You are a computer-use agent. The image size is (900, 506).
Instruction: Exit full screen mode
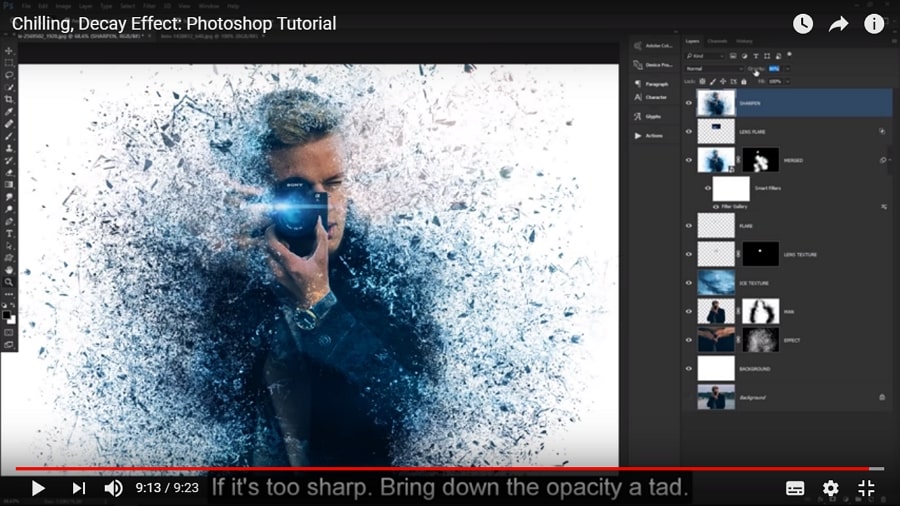pos(866,488)
